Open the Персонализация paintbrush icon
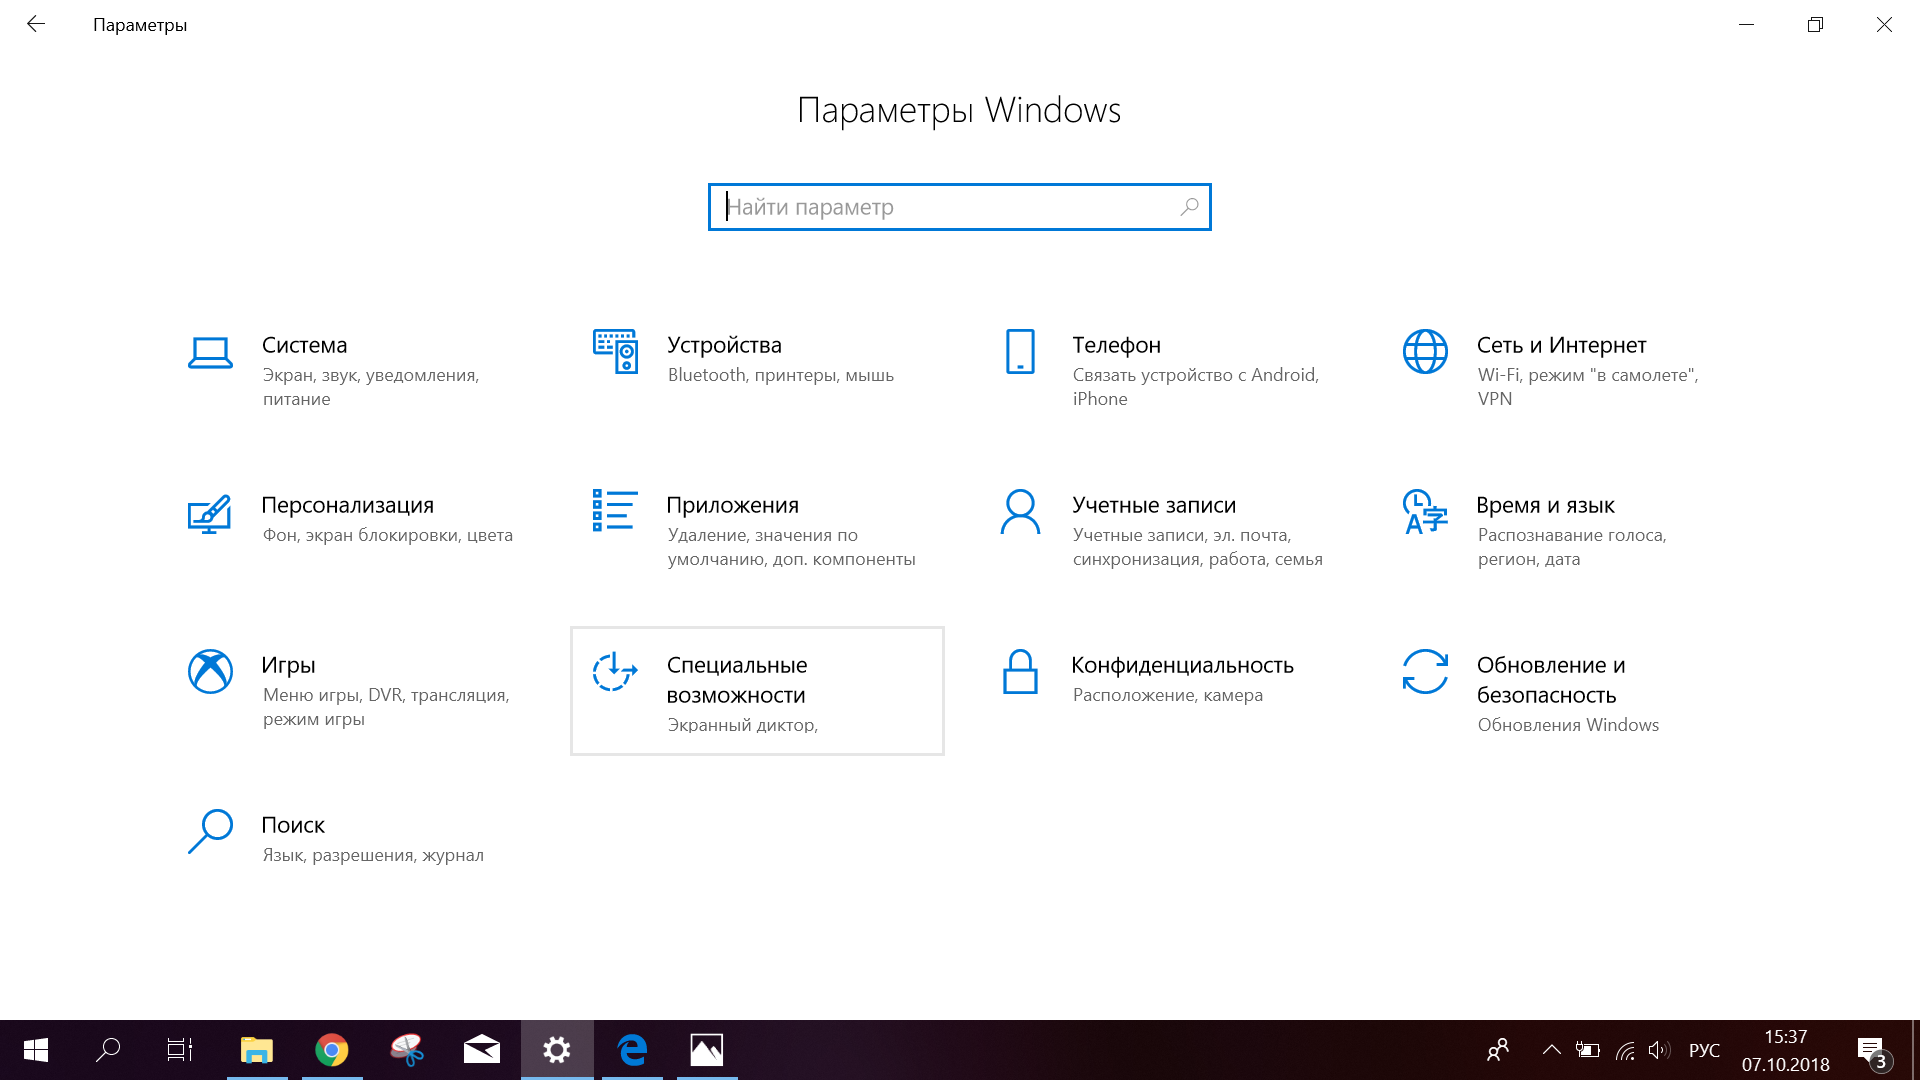 click(210, 514)
